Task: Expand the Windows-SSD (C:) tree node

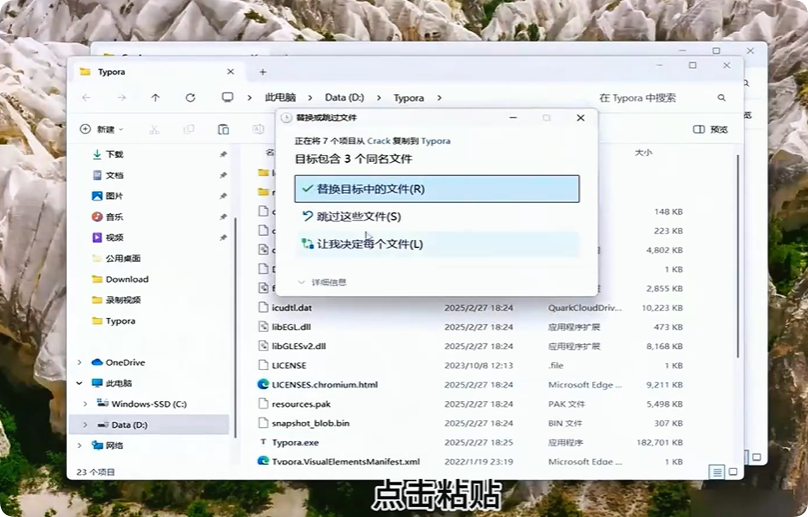Action: (x=86, y=404)
